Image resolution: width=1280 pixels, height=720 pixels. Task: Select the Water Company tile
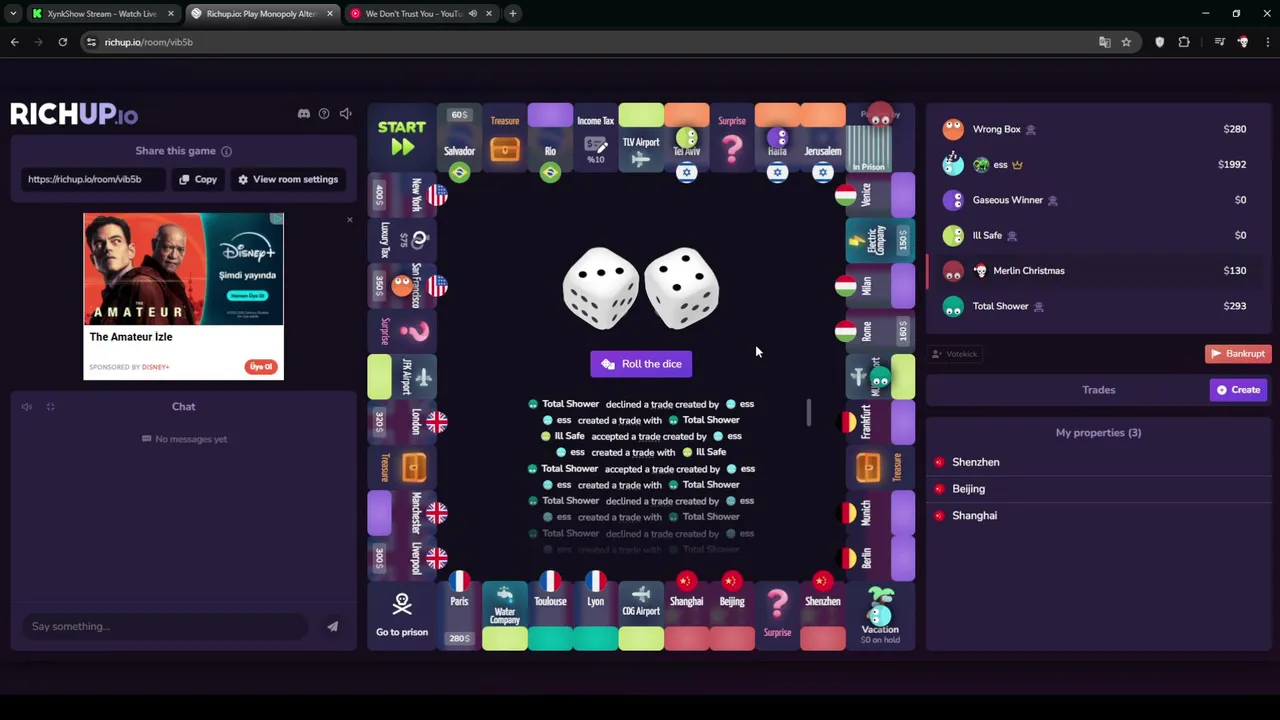[x=505, y=617]
